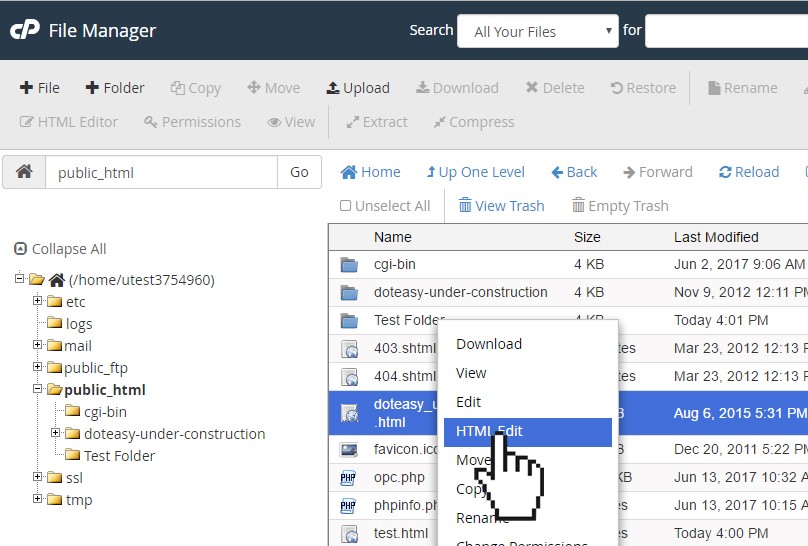This screenshot has width=808, height=546.
Task: Click the cgi-bin folder icon in list
Action: tap(349, 265)
